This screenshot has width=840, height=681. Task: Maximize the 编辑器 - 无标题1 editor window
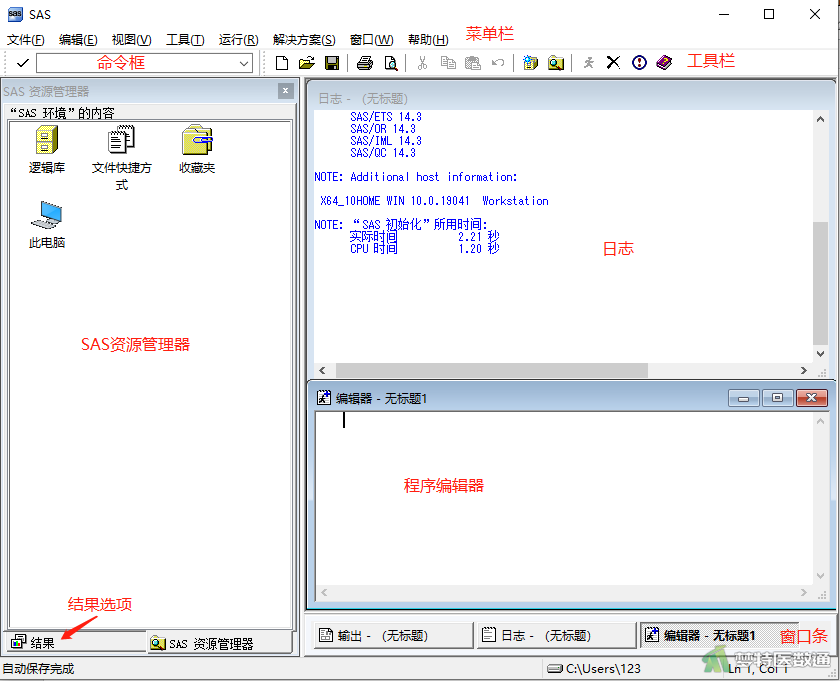[x=777, y=398]
